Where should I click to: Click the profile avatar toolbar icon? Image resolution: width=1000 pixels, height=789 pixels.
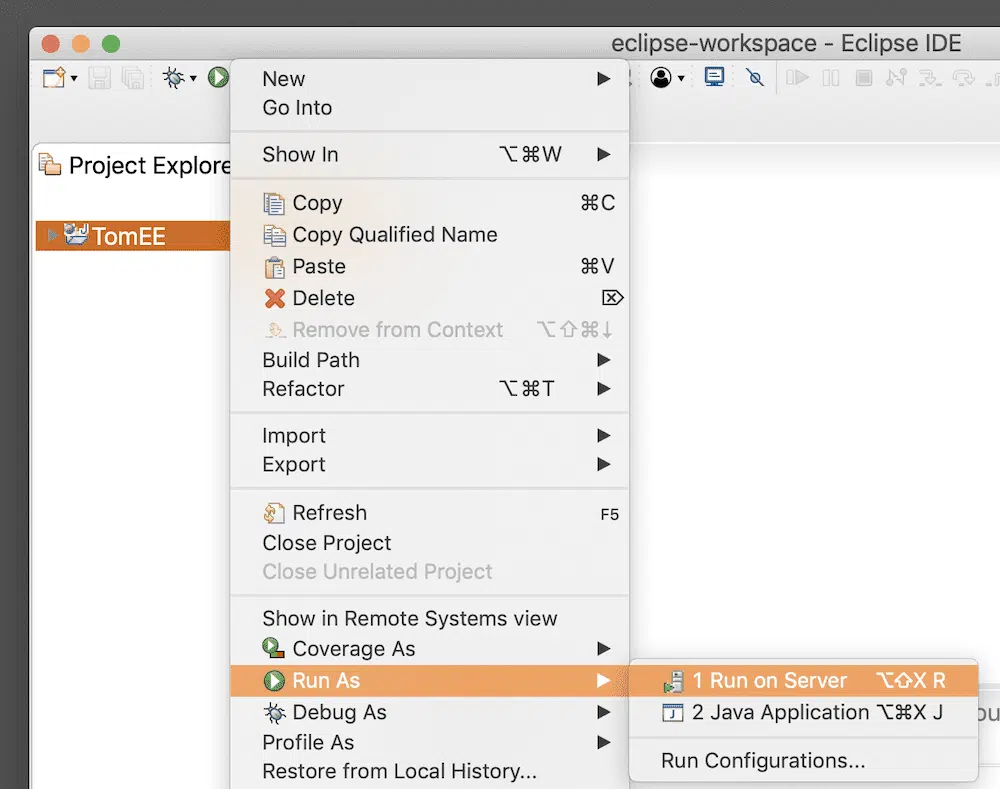coord(661,78)
